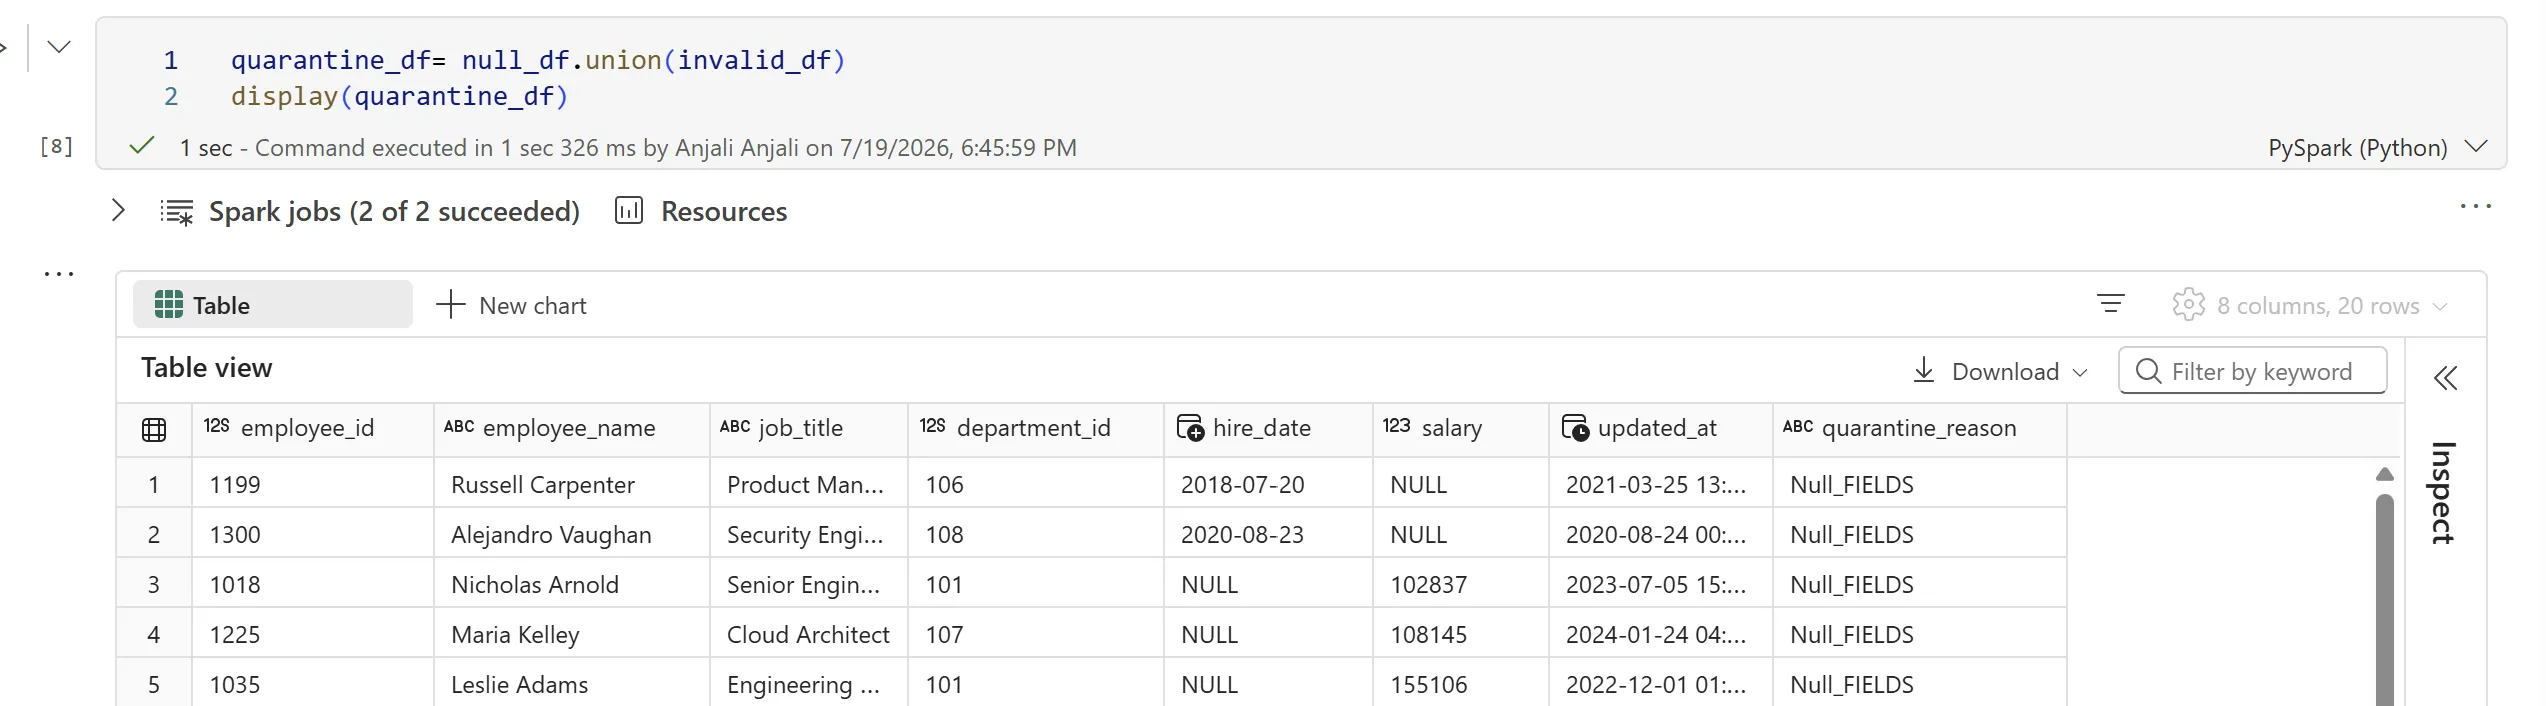Click the green Table grid icon
This screenshot has width=2546, height=706.
pyautogui.click(x=169, y=304)
